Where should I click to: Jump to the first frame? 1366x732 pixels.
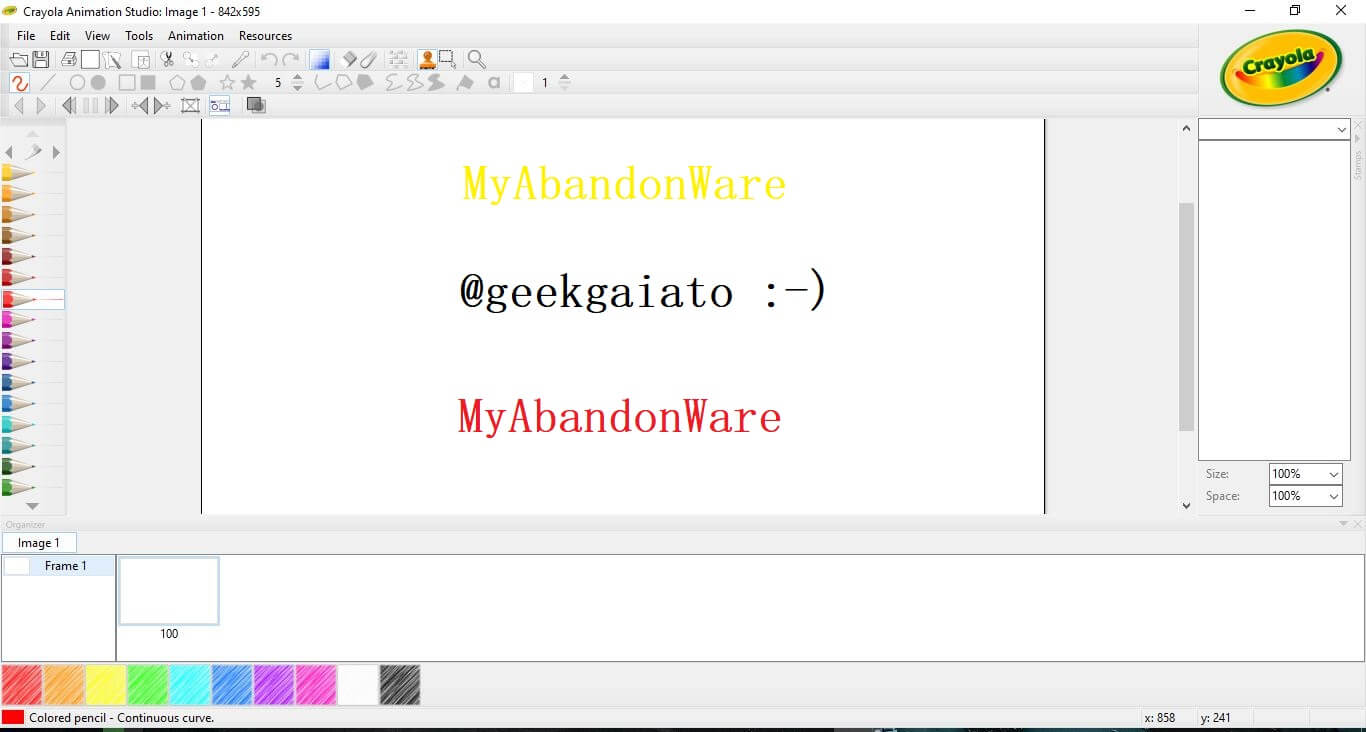(69, 106)
